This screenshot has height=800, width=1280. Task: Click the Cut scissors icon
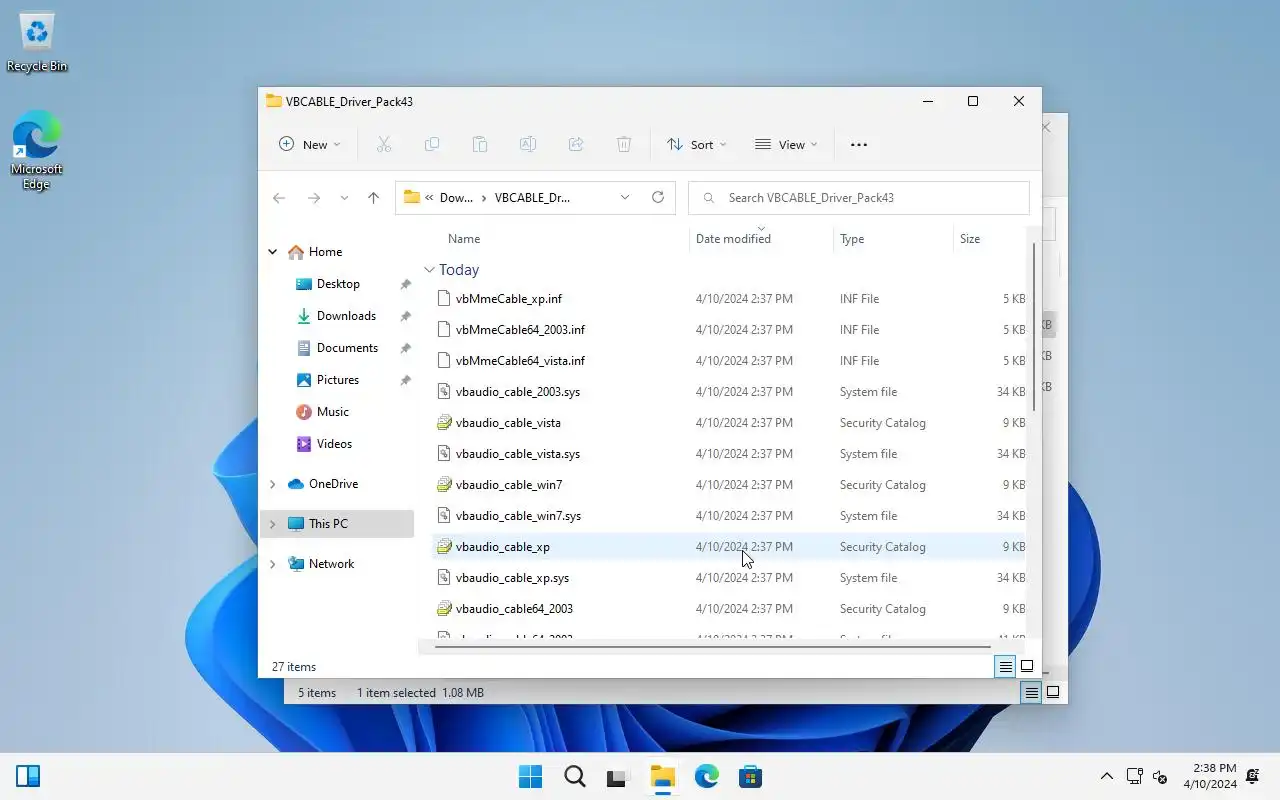point(383,144)
